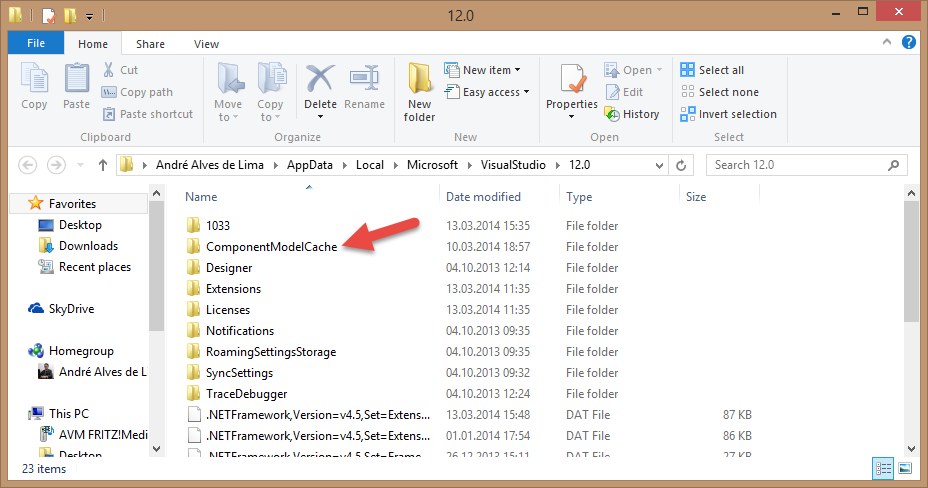Screen dimensions: 928x488
Task: Open file History
Action: point(631,114)
